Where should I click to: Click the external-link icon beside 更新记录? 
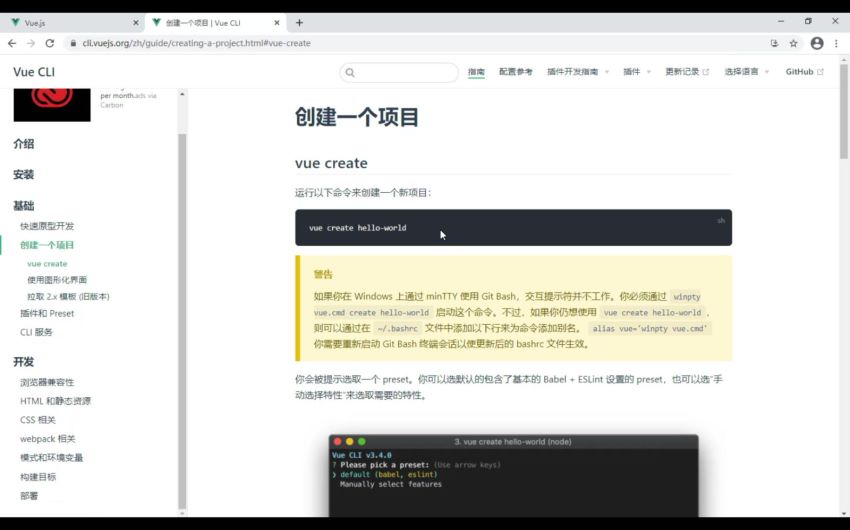point(705,72)
